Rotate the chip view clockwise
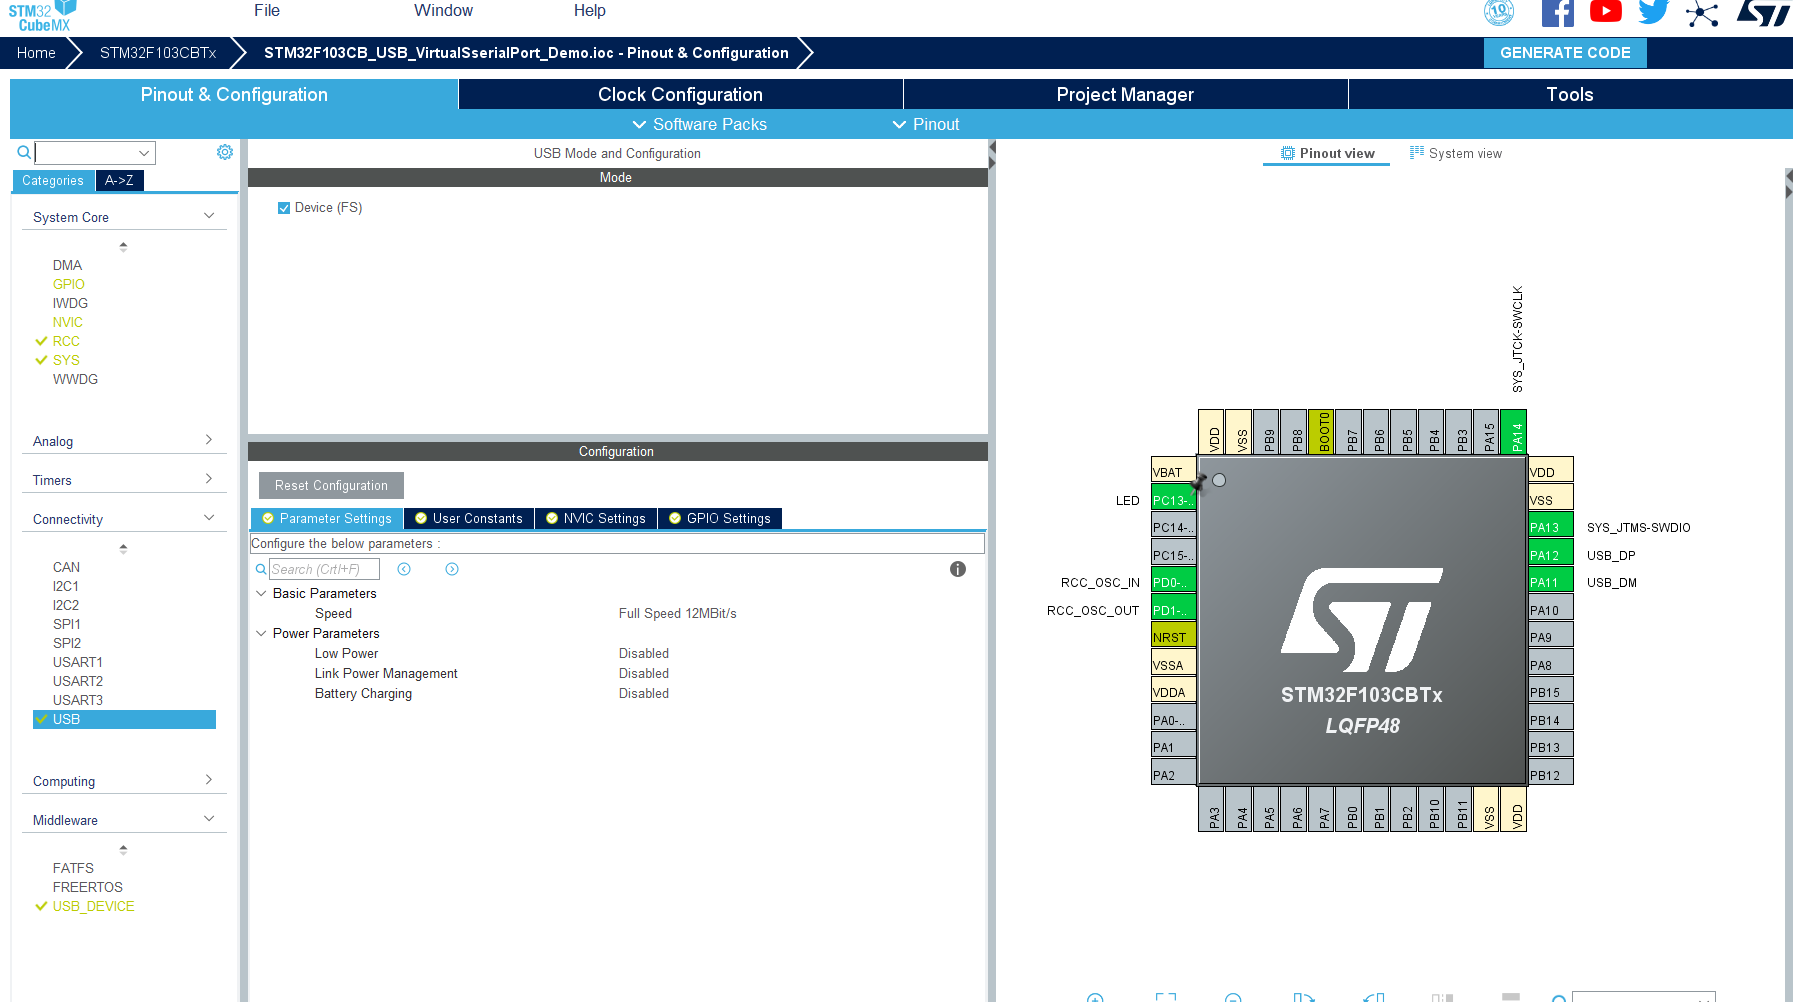 click(1303, 997)
